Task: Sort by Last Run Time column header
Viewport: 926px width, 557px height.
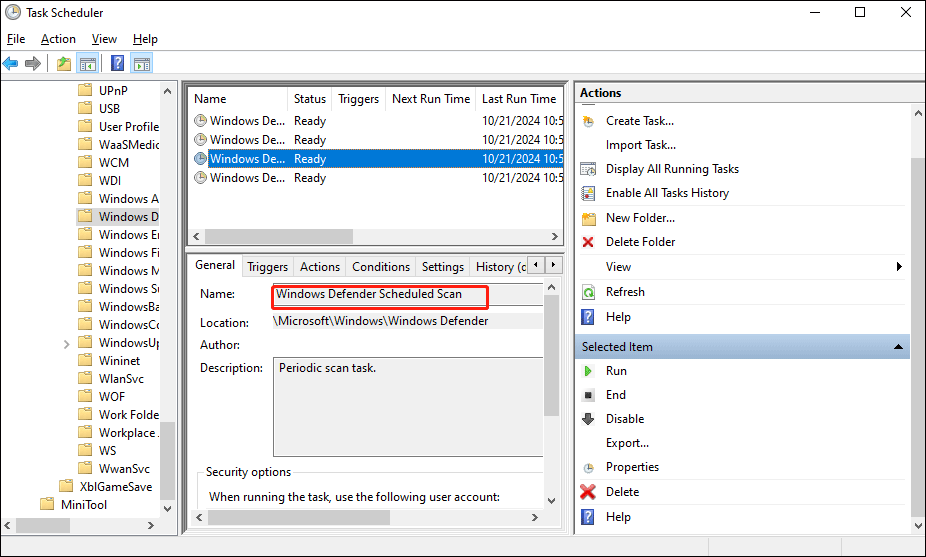Action: pyautogui.click(x=519, y=99)
